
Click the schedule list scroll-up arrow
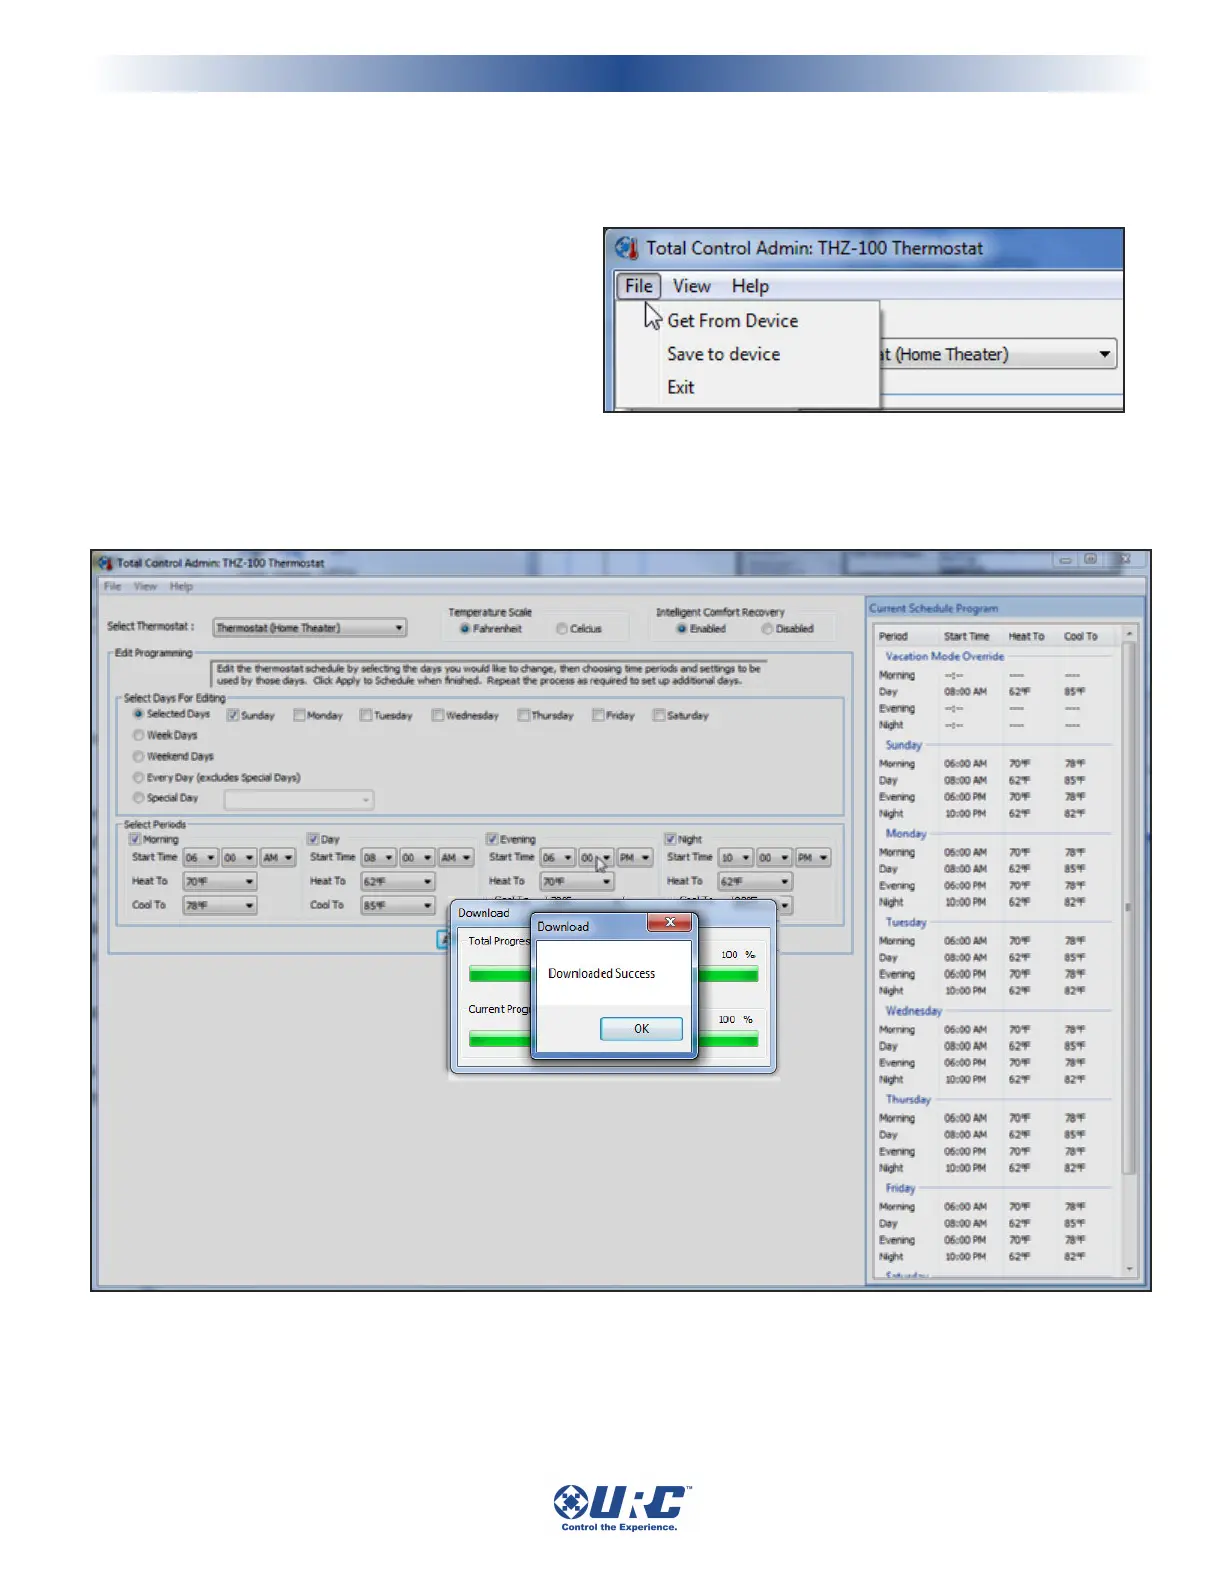1130,634
